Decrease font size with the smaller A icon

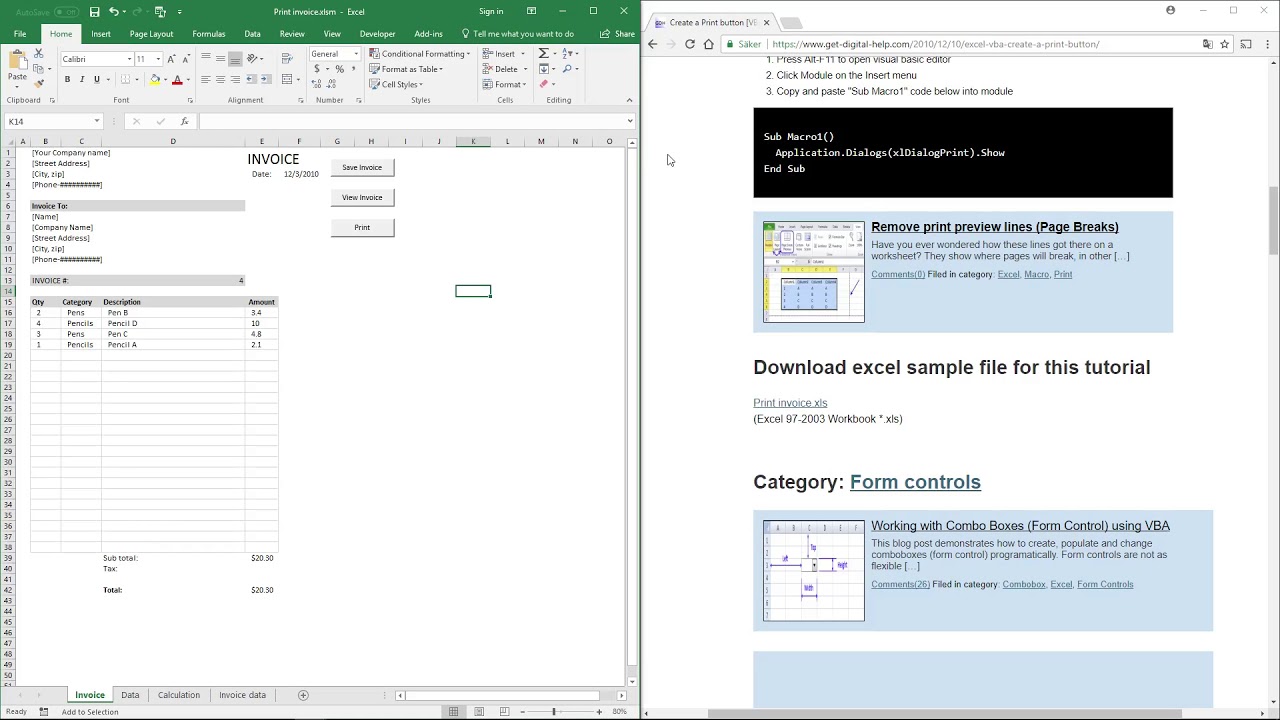[185, 59]
